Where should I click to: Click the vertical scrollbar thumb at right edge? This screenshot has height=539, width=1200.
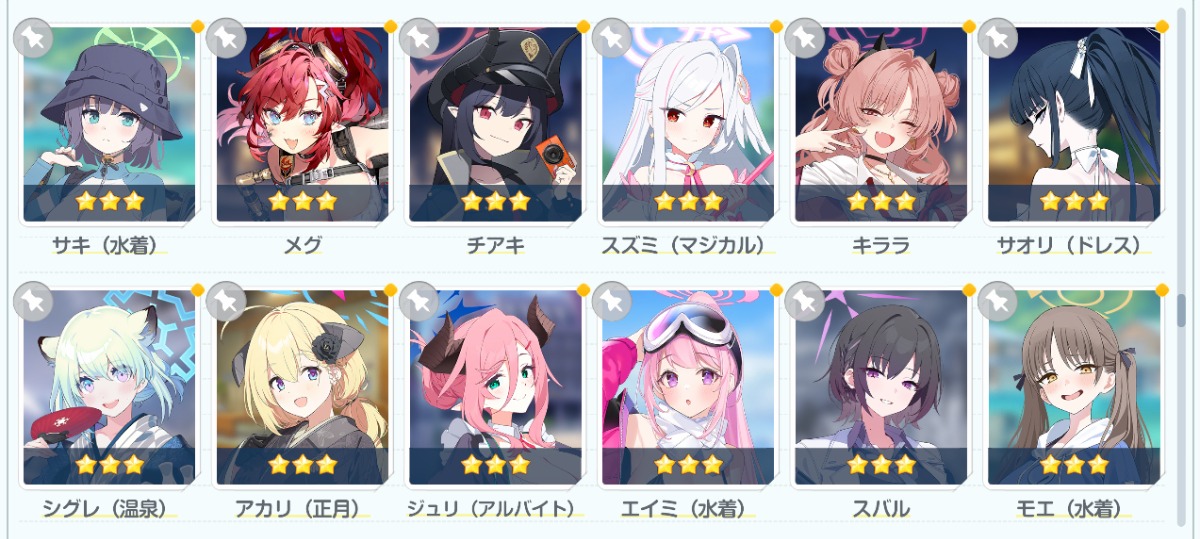pyautogui.click(x=1182, y=311)
